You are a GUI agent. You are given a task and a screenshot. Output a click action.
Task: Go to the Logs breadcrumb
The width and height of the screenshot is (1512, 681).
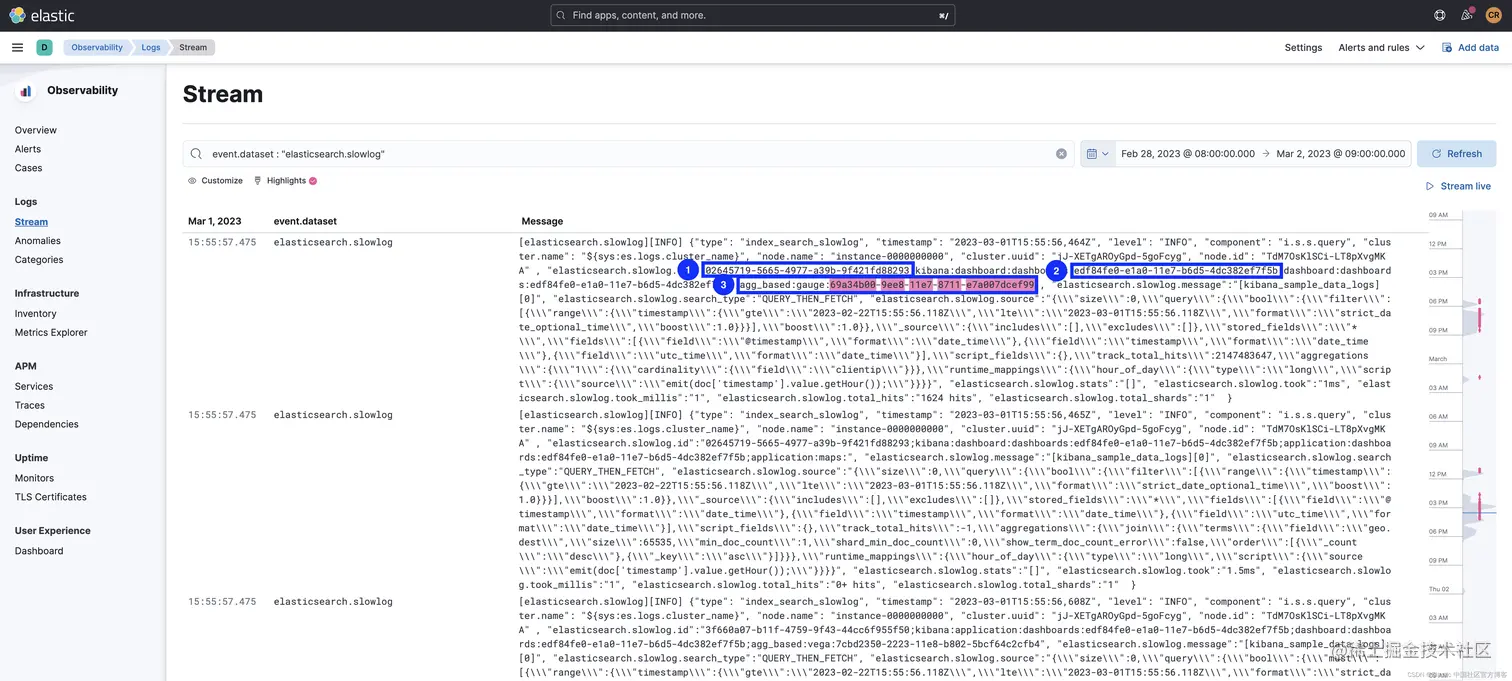click(150, 47)
